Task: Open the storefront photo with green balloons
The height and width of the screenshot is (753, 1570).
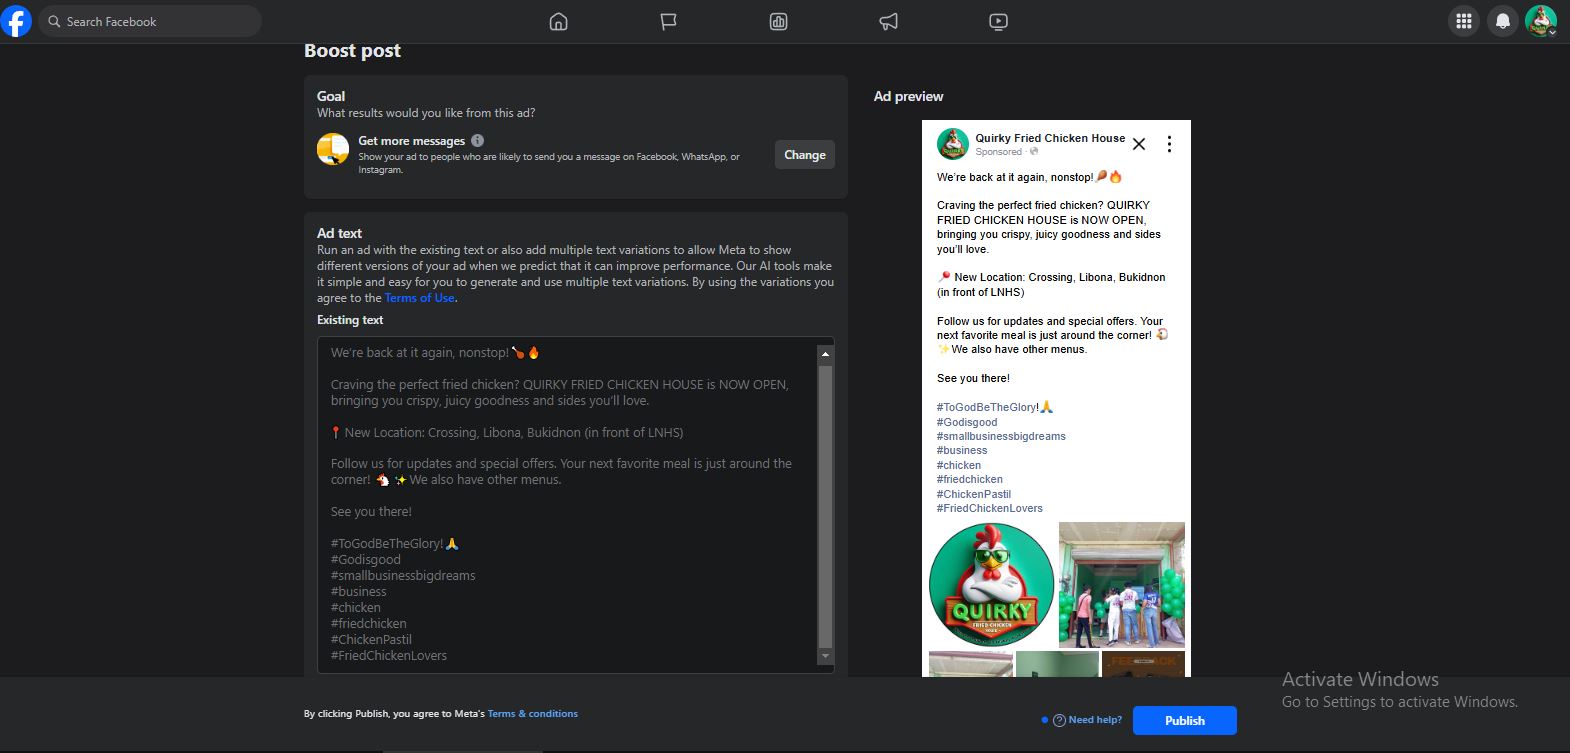Action: 1122,585
